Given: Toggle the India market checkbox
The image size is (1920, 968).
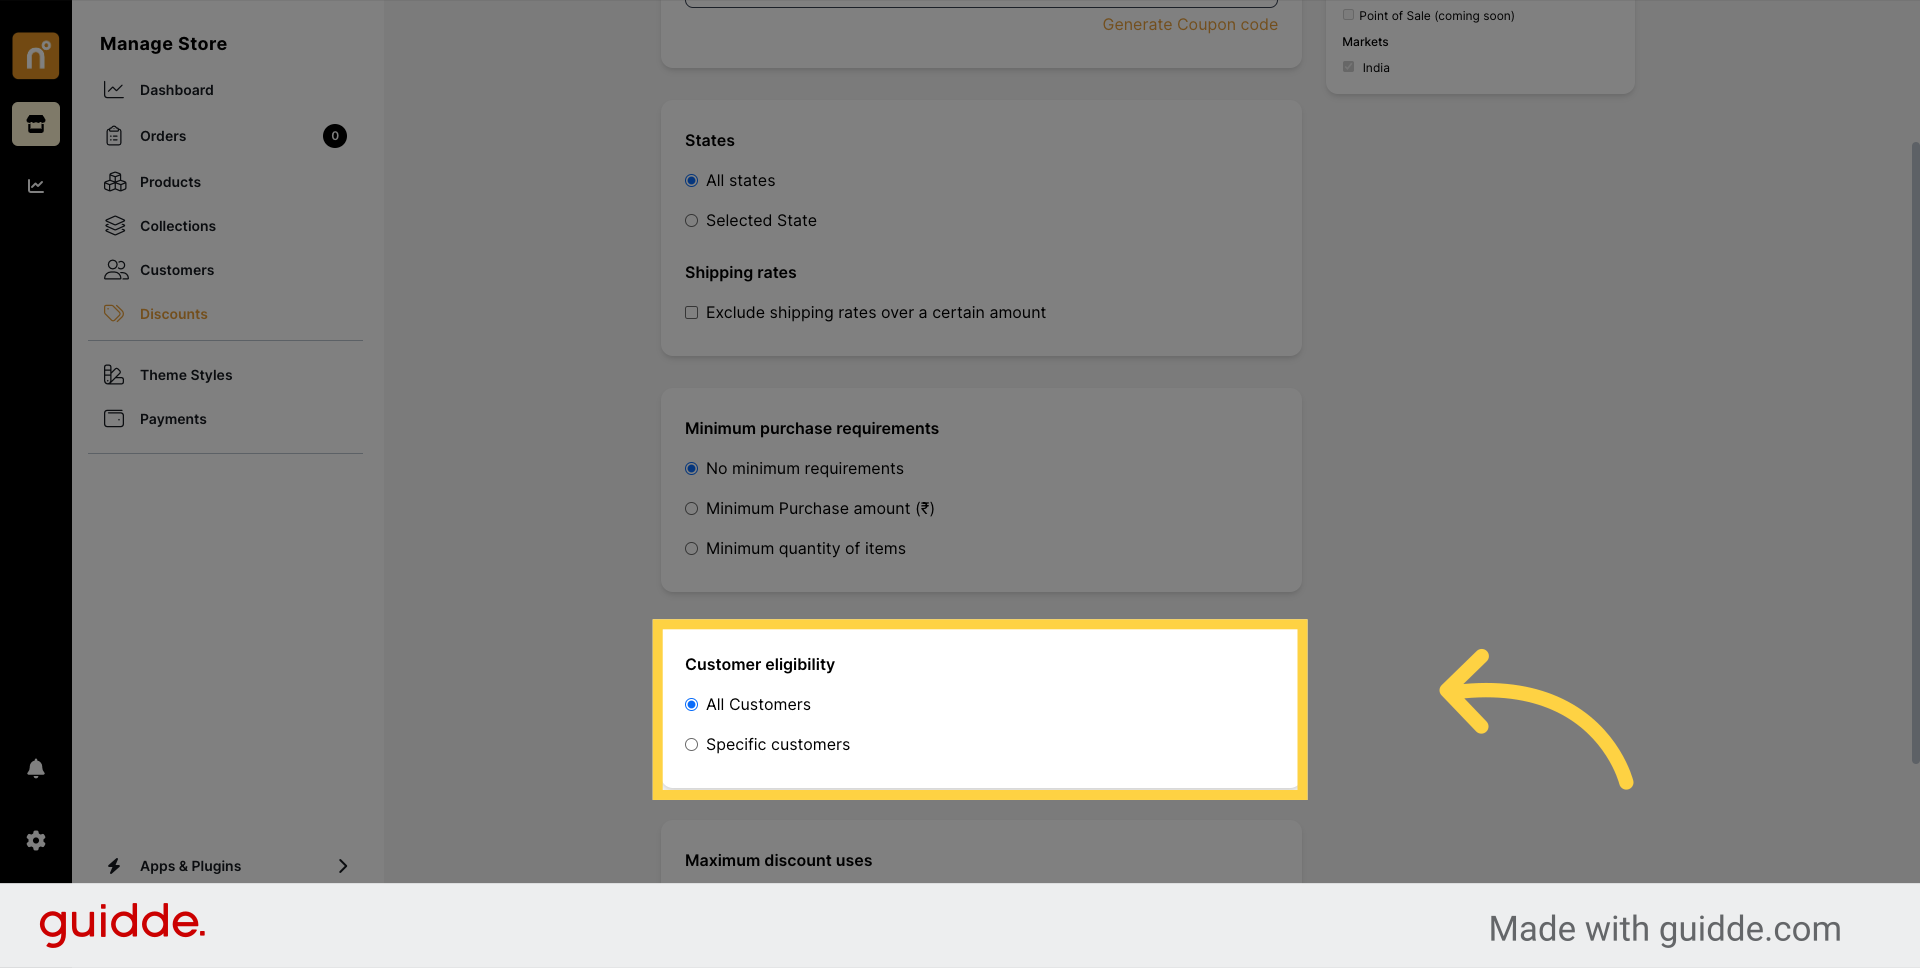Looking at the screenshot, I should [1348, 67].
